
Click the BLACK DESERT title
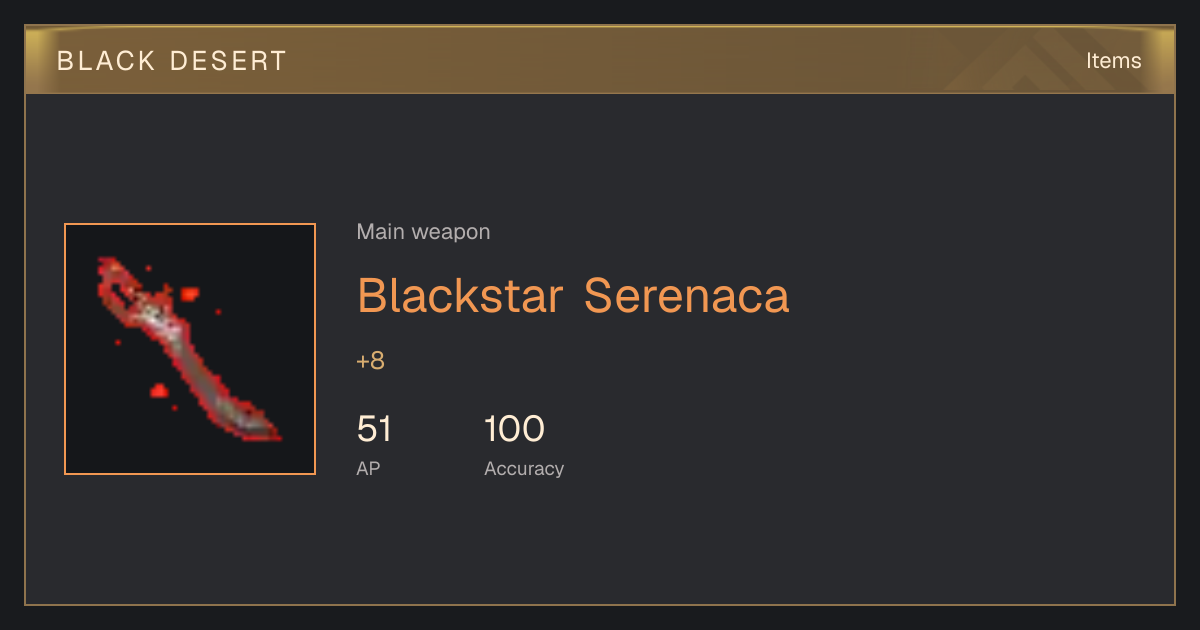click(x=172, y=61)
